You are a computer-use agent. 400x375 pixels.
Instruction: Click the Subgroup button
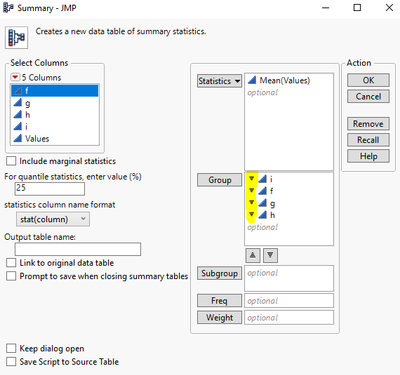point(219,273)
